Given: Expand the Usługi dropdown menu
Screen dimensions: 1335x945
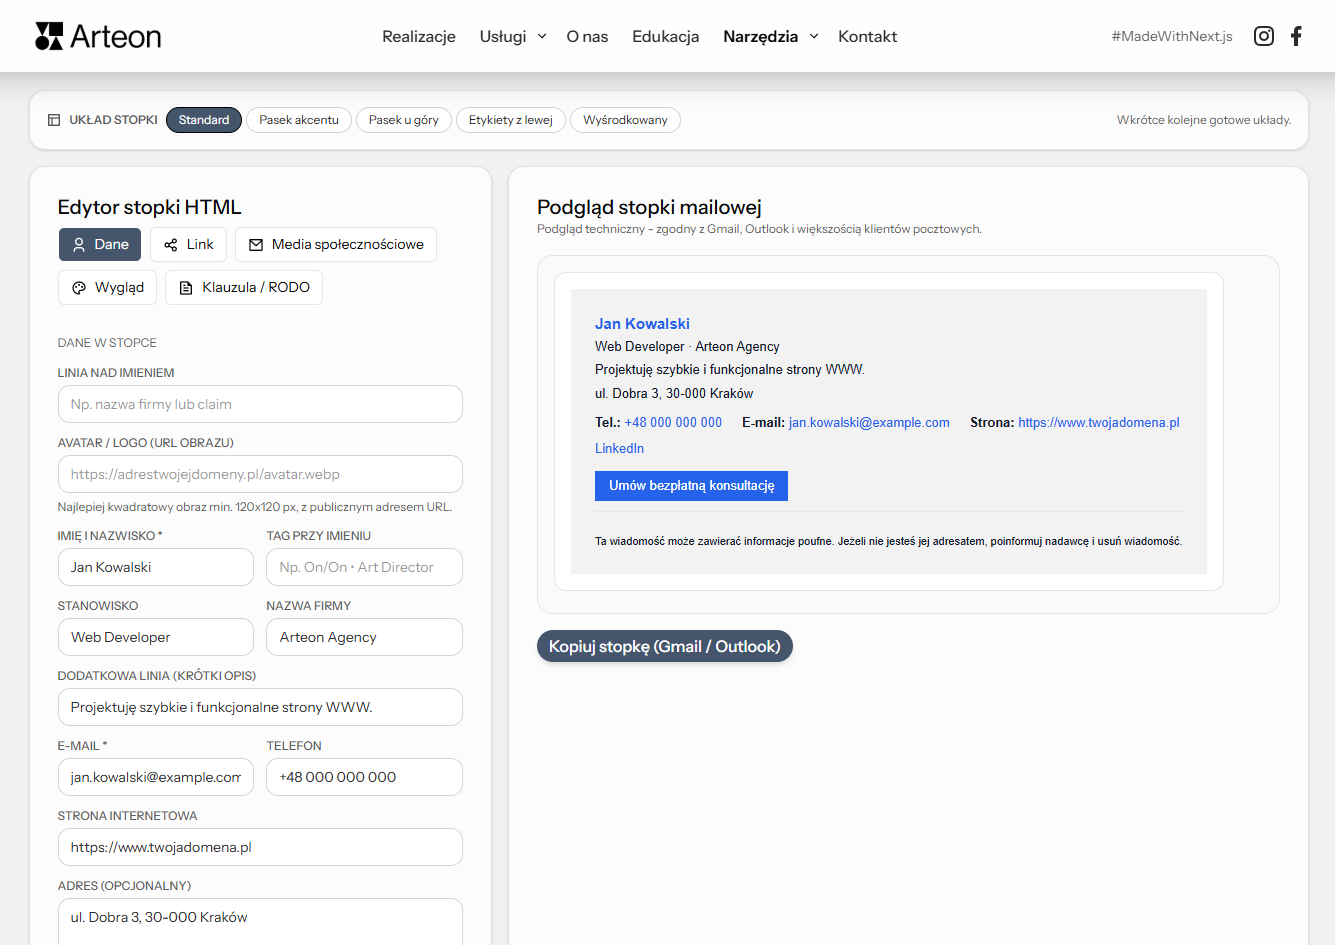Looking at the screenshot, I should point(512,36).
